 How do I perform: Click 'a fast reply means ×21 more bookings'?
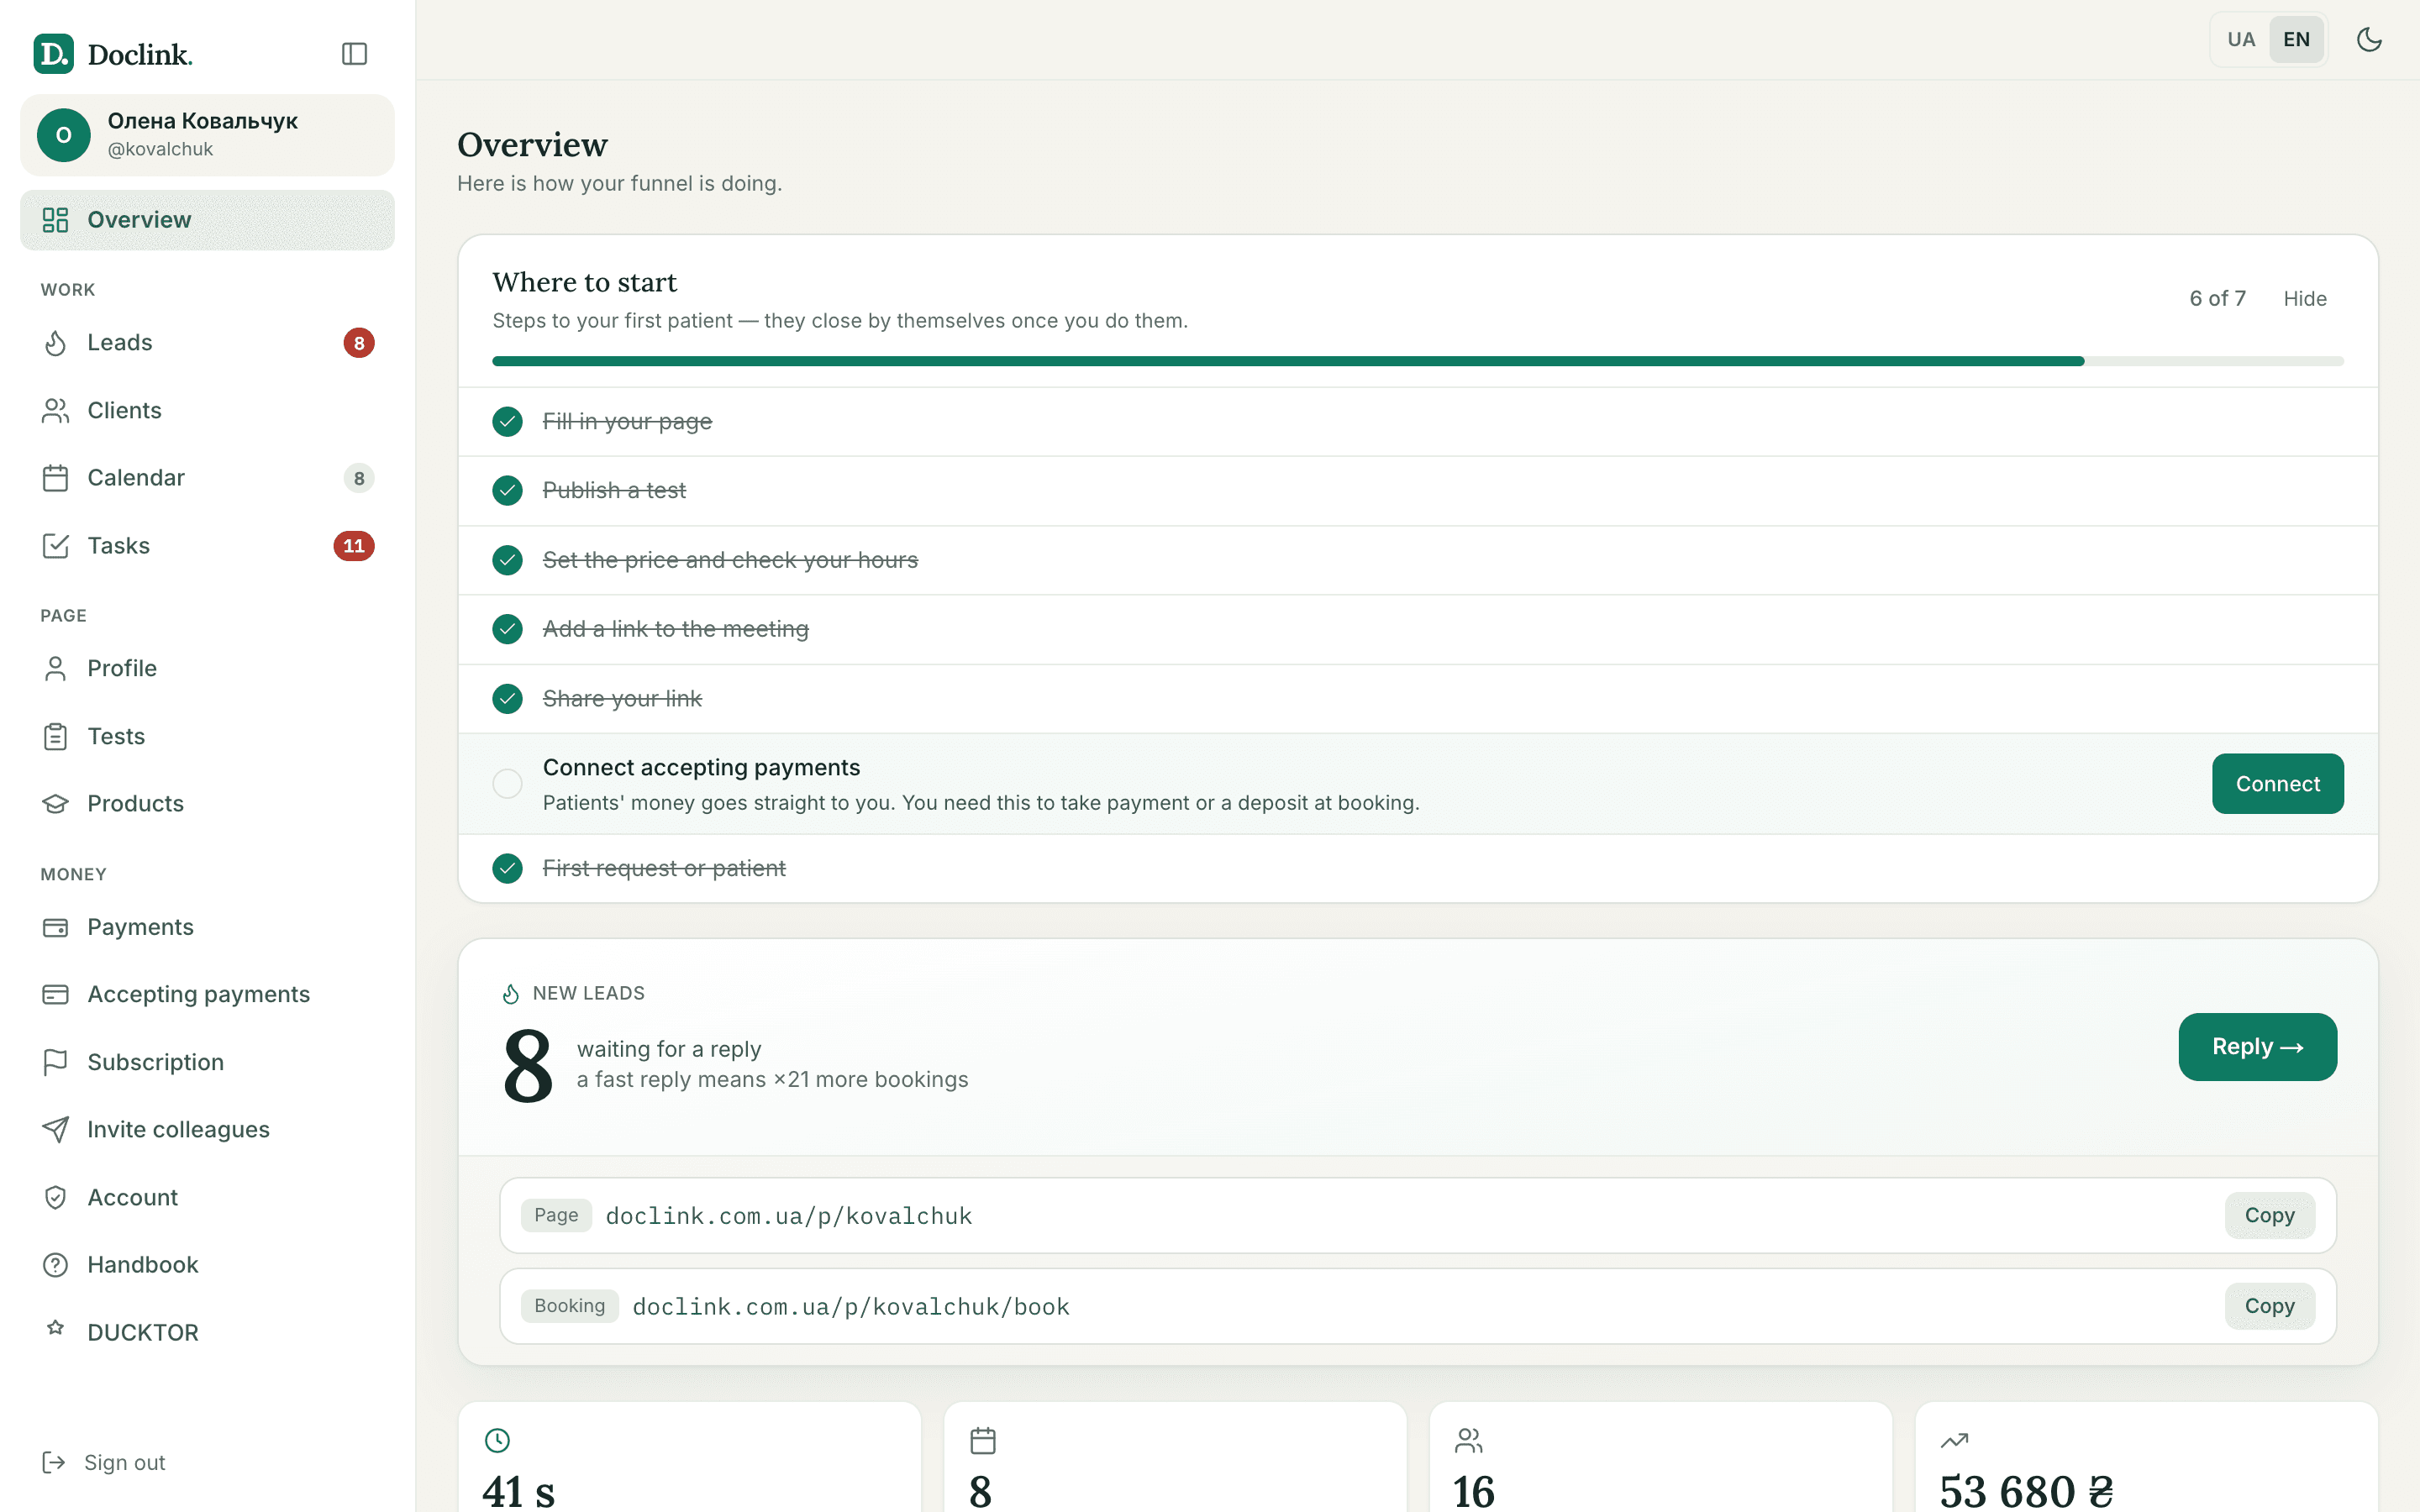pyautogui.click(x=772, y=1080)
